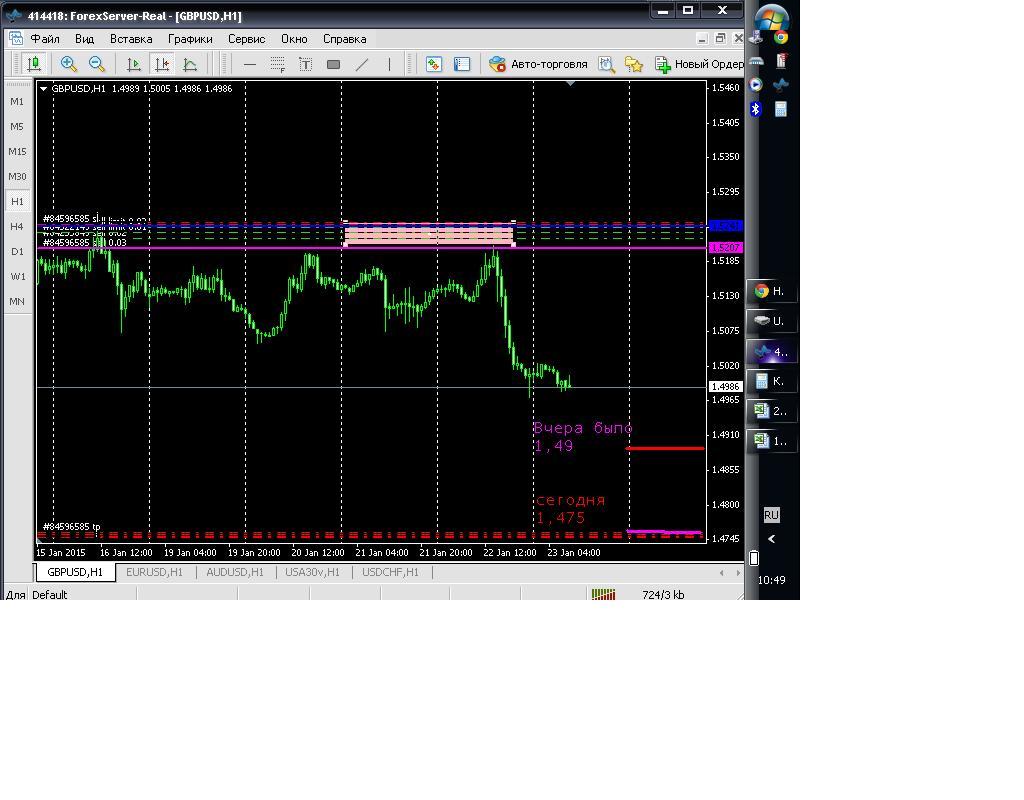Image resolution: width=1024 pixels, height=800 pixels.
Task: Toggle chart auto-scroll to latest bar
Action: click(134, 64)
